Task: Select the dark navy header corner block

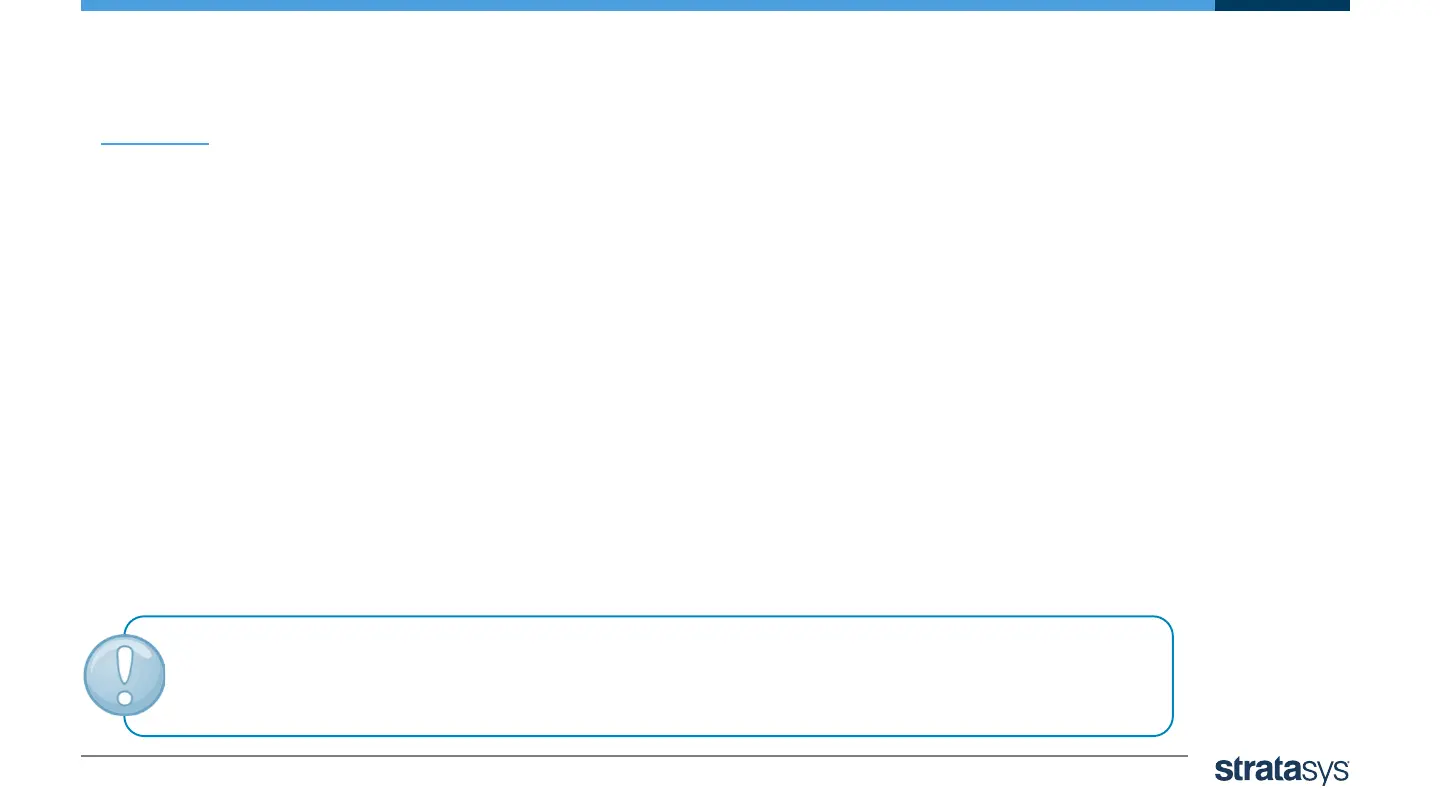Action: (1282, 5)
